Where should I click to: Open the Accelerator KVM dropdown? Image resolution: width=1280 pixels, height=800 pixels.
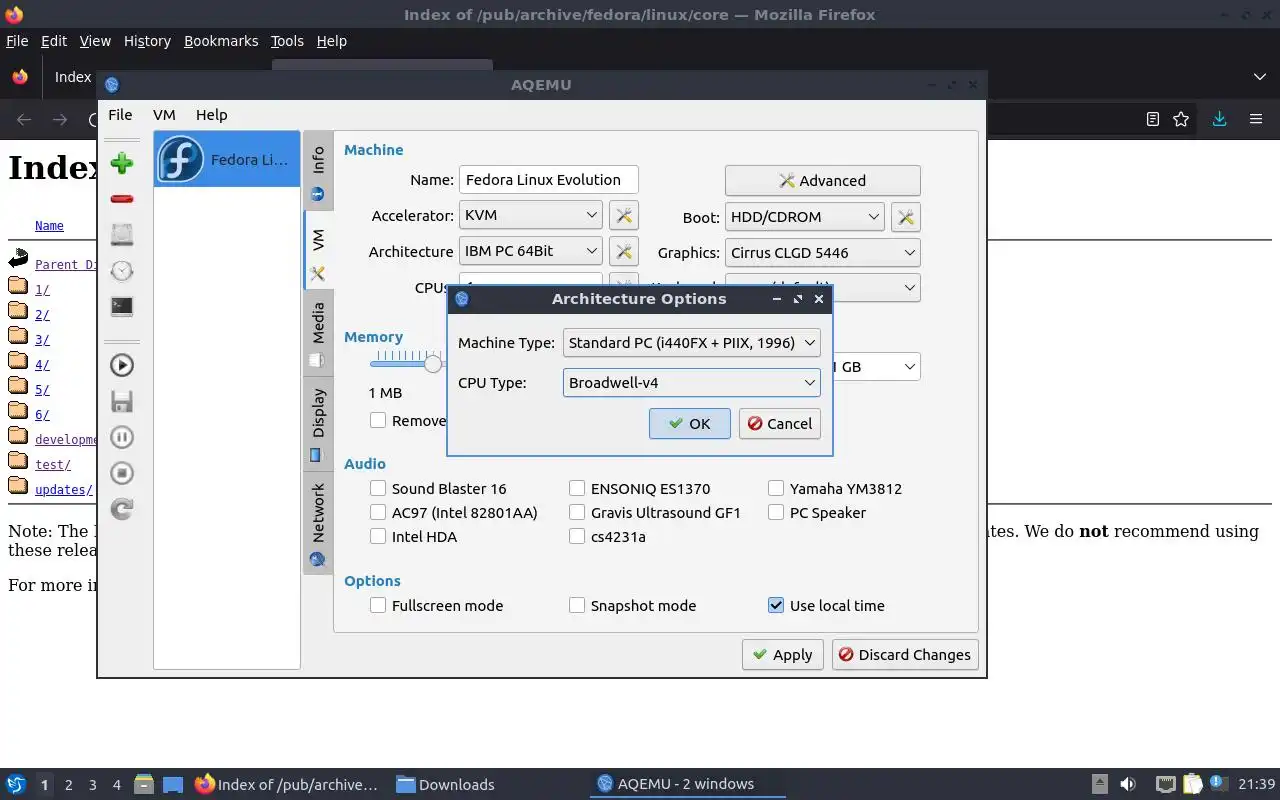pyautogui.click(x=531, y=215)
